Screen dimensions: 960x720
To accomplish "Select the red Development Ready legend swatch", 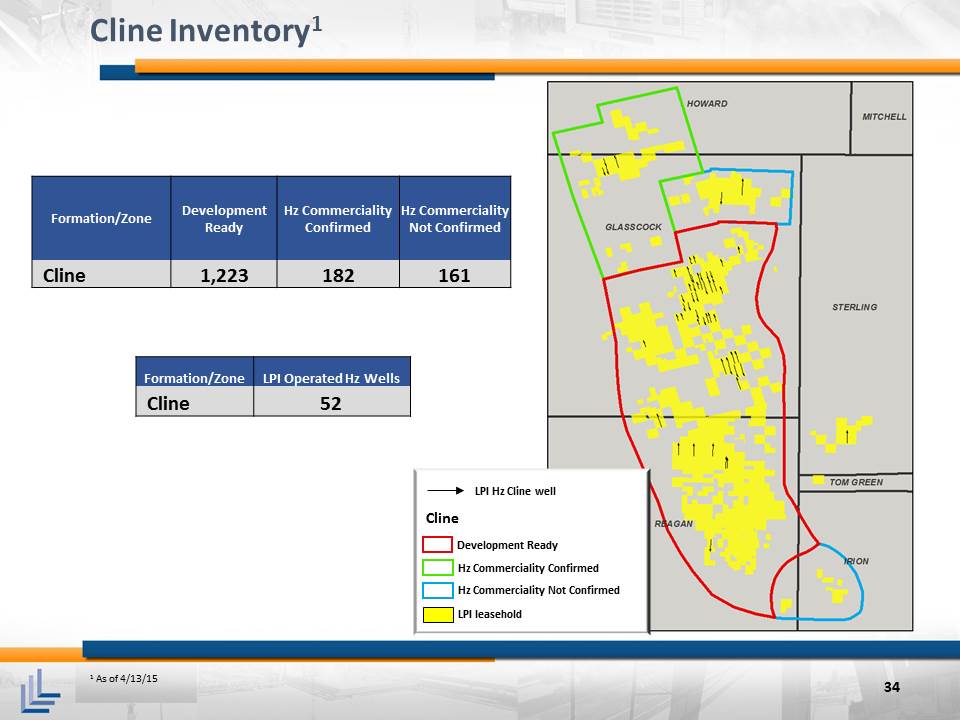I will 437,544.
